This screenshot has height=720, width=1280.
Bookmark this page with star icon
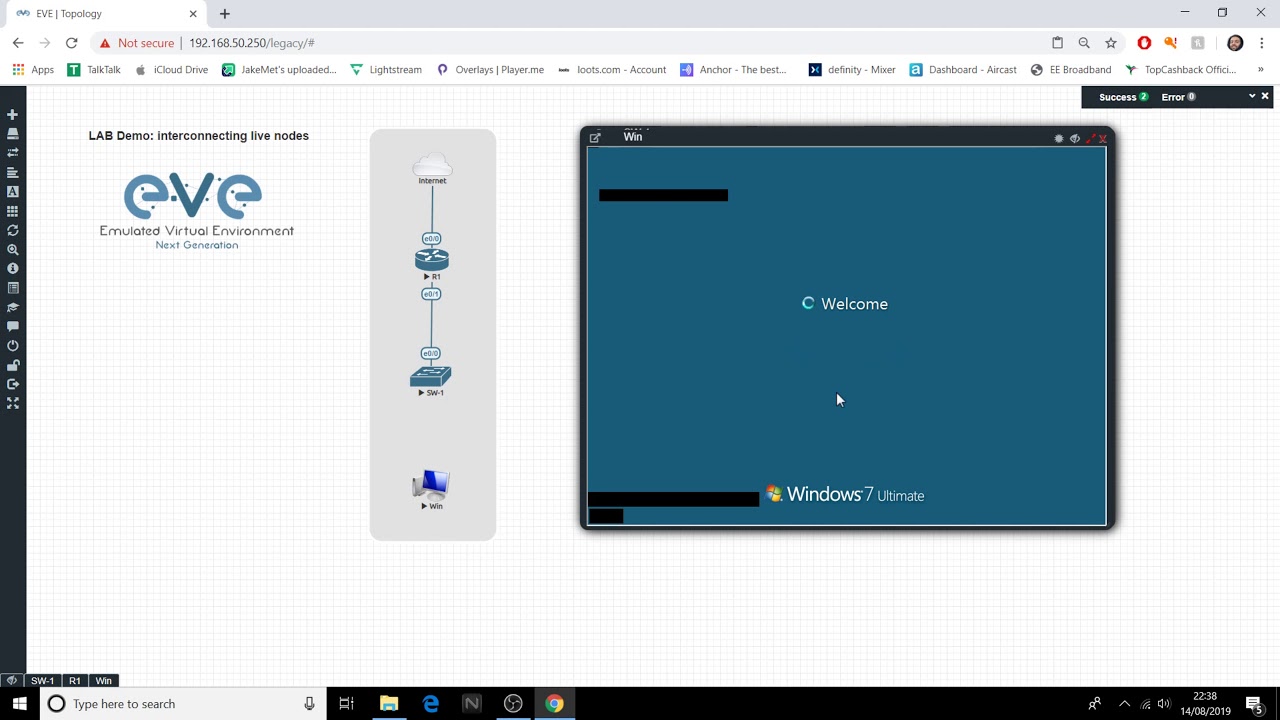pyautogui.click(x=1111, y=43)
